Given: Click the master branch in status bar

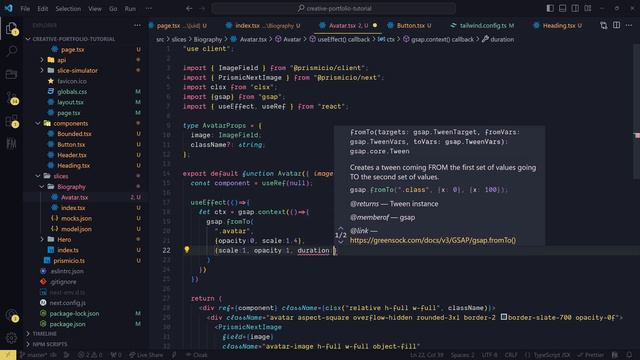Looking at the screenshot, I should pos(38,355).
